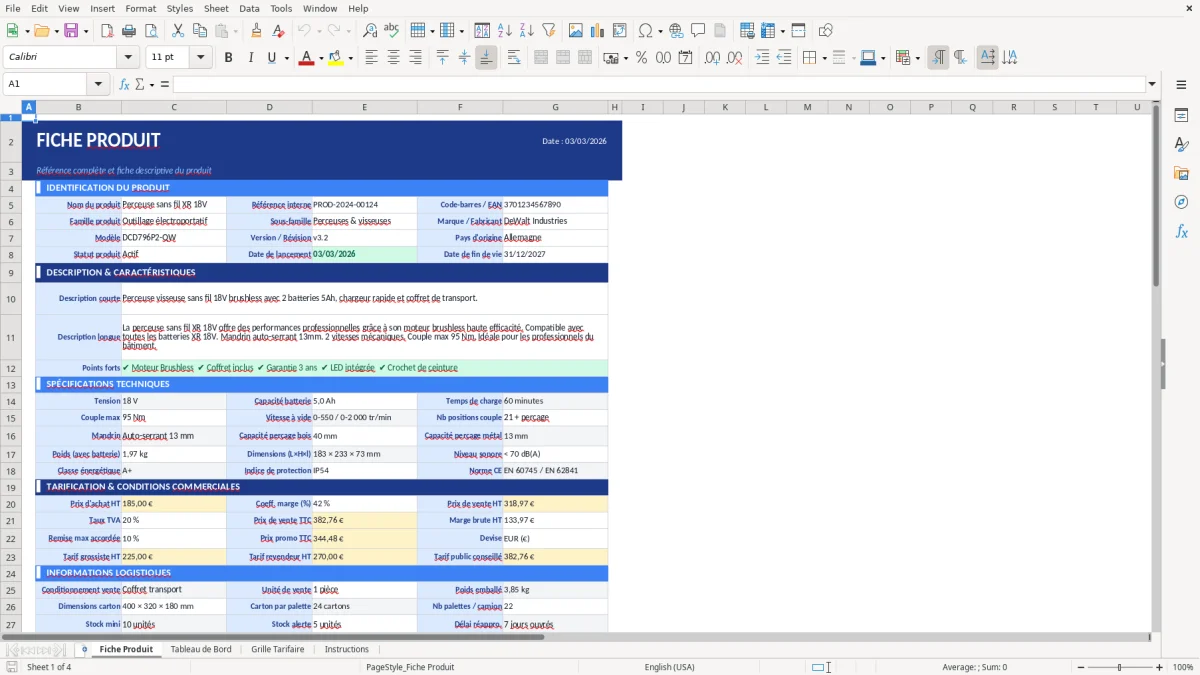Toggle bold formatting

(228, 58)
